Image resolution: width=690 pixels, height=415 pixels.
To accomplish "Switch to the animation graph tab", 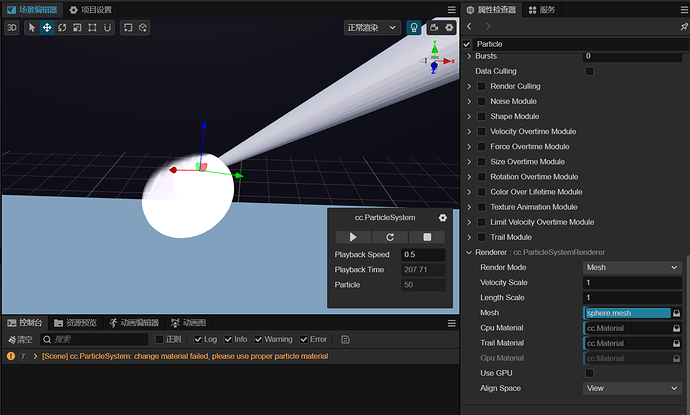I will (x=188, y=323).
